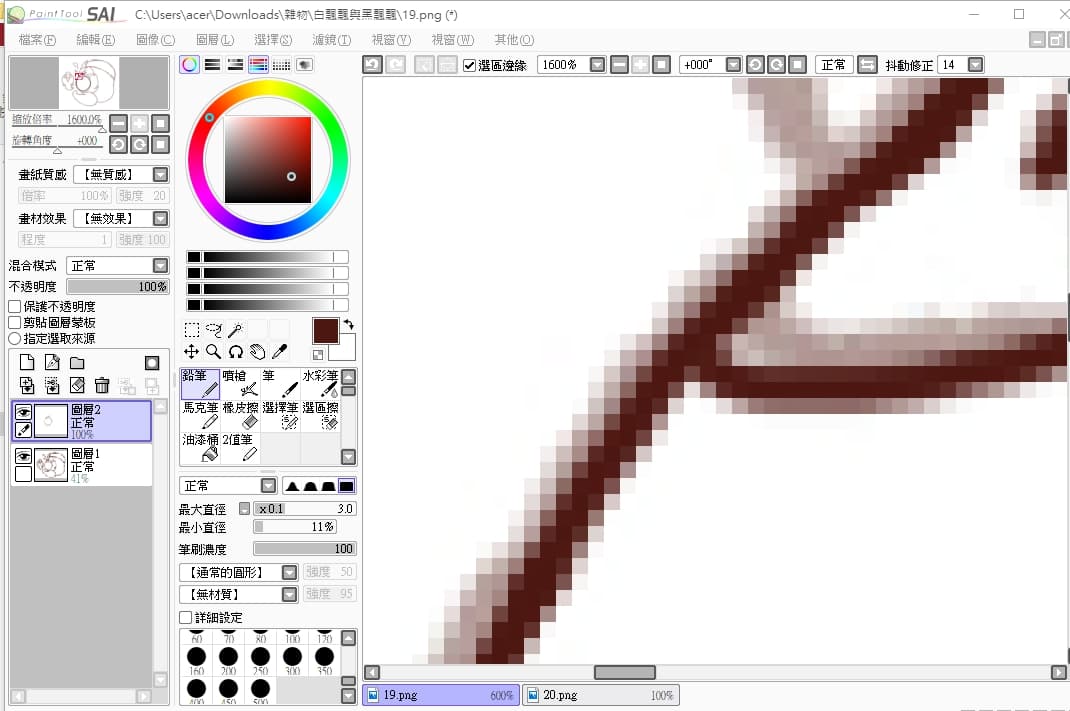
Task: Click toolbar rotate counterclockwise button
Action: (x=755, y=65)
